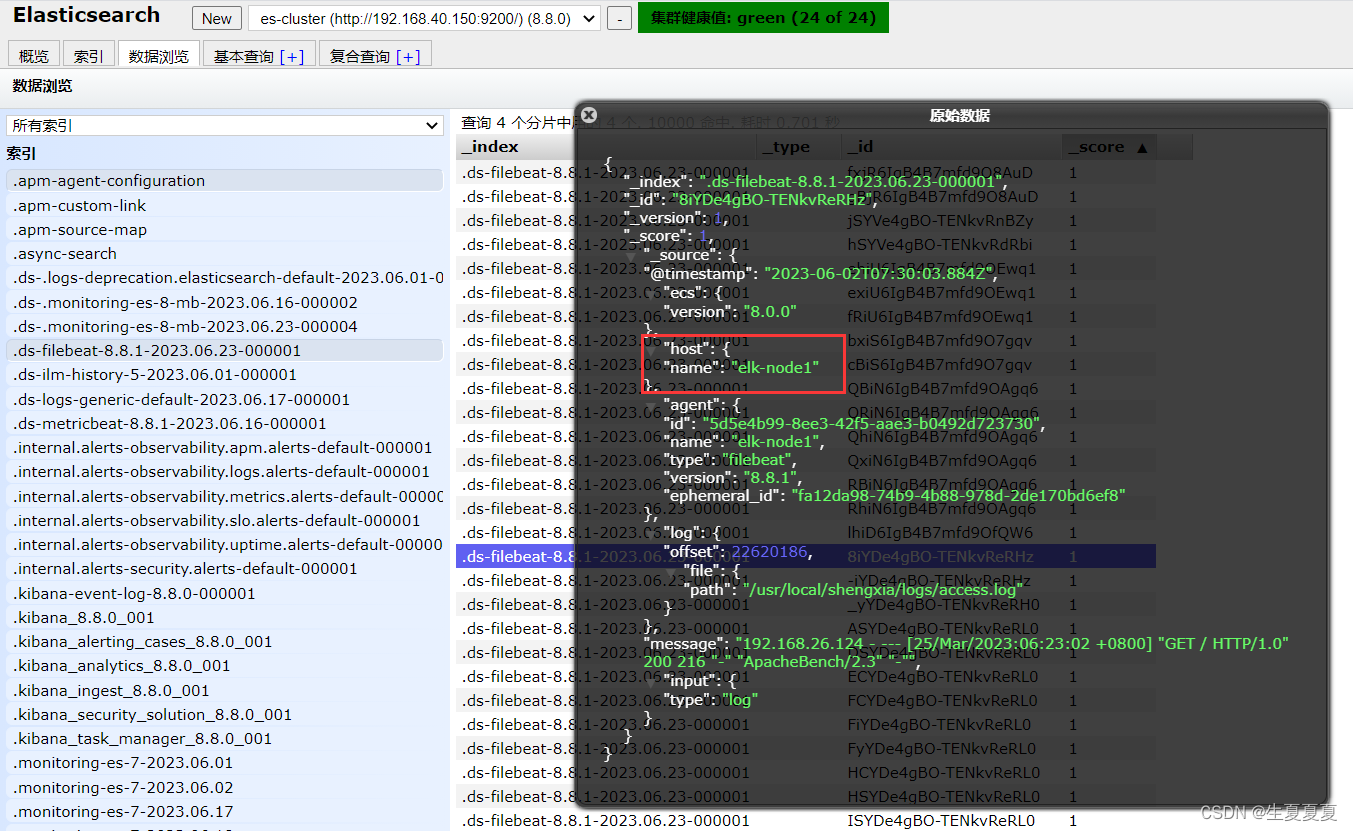The height and width of the screenshot is (831, 1353).
Task: Collapse the "log" object in raw JSON
Action: point(651,533)
